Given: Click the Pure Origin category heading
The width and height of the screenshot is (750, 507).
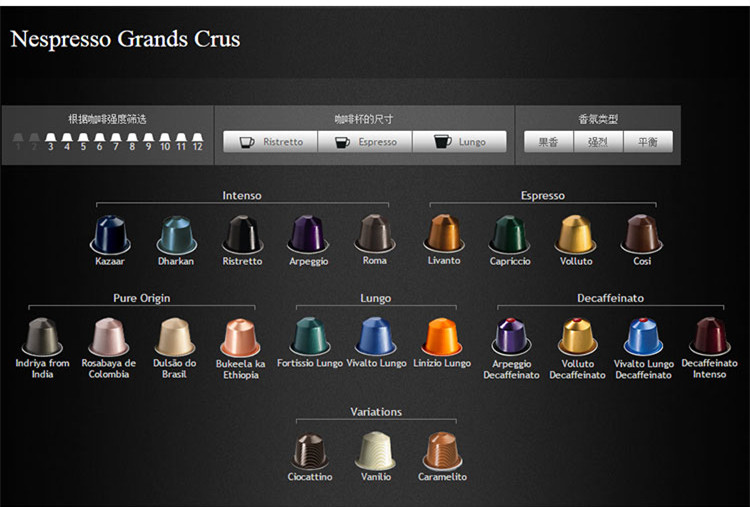Looking at the screenshot, I should coord(142,298).
